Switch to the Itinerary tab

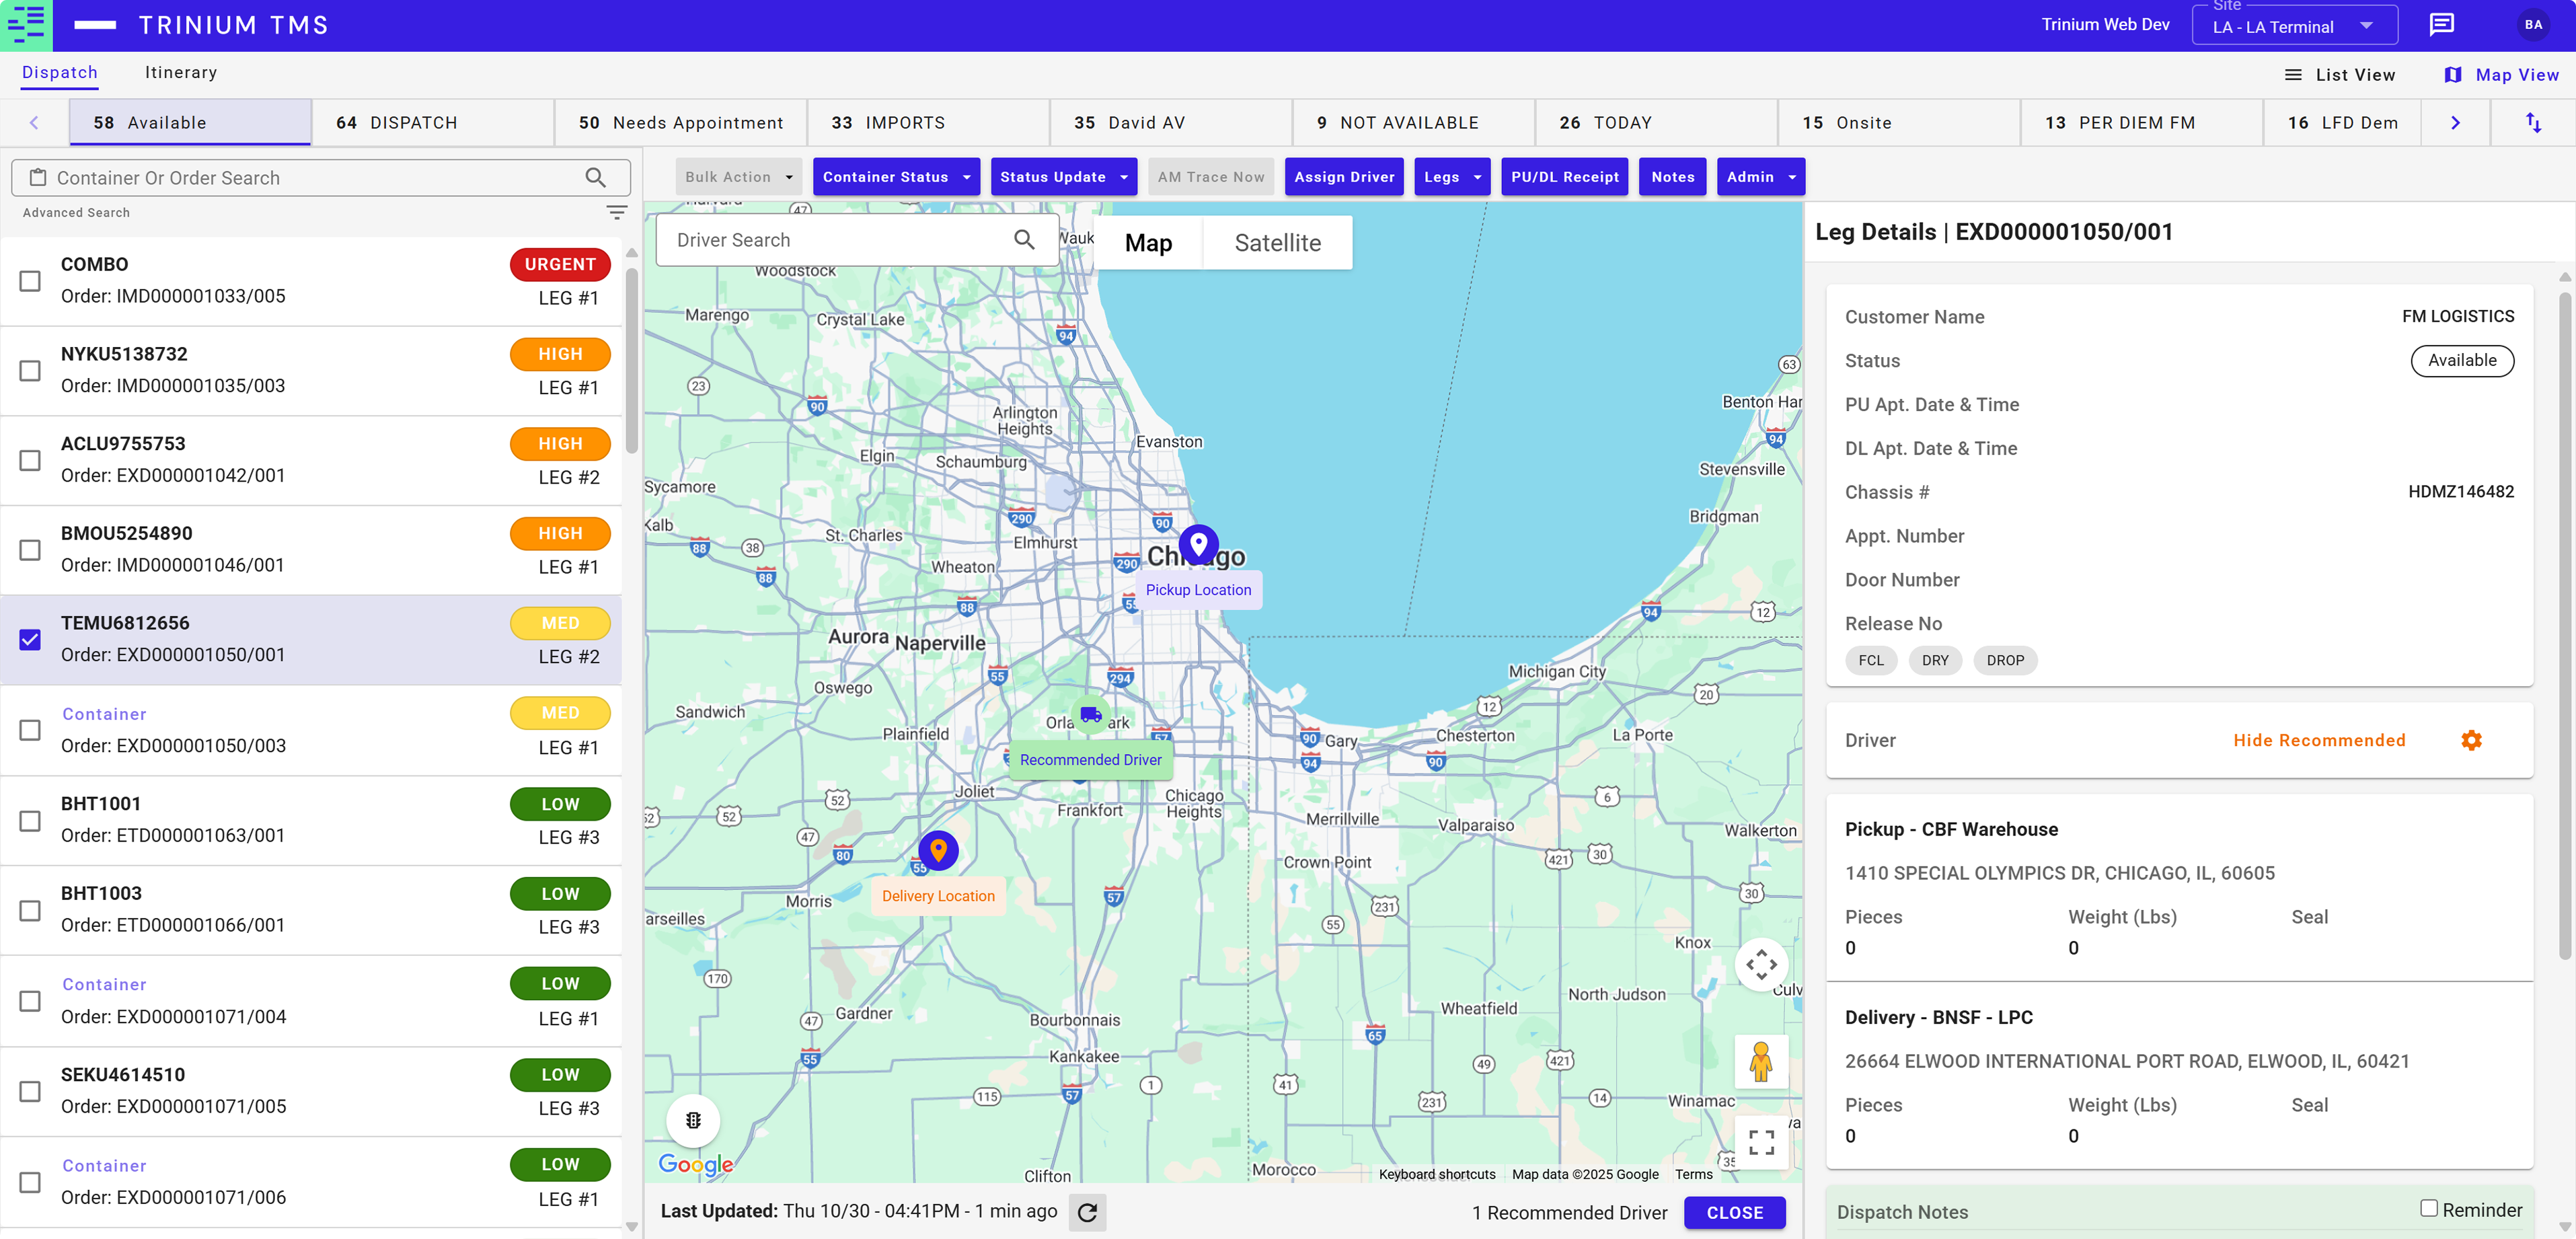point(181,73)
